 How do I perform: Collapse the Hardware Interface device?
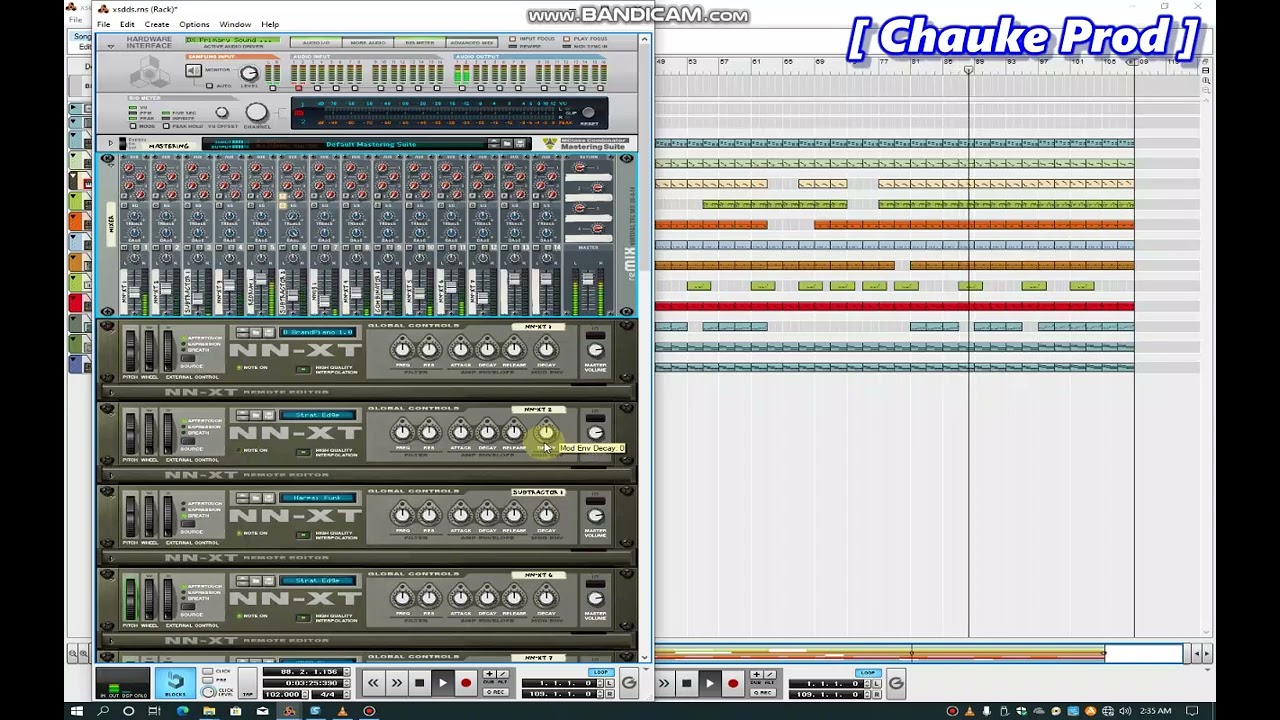click(x=110, y=46)
